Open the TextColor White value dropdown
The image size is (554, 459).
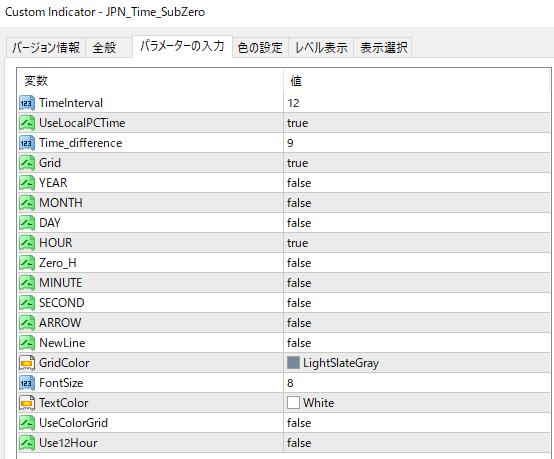[417, 403]
